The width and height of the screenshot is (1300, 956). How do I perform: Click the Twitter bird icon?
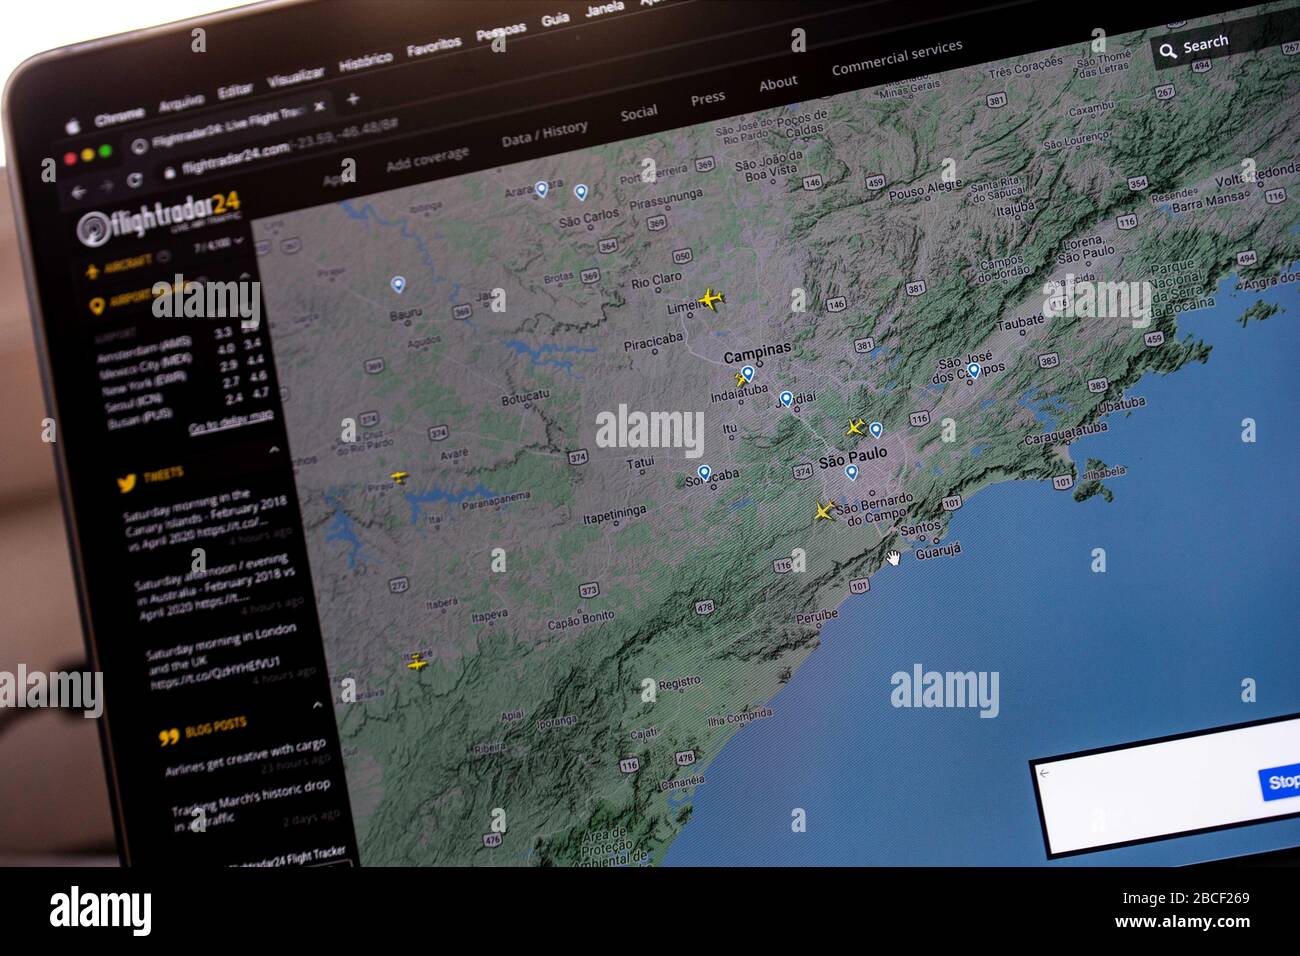tap(126, 484)
